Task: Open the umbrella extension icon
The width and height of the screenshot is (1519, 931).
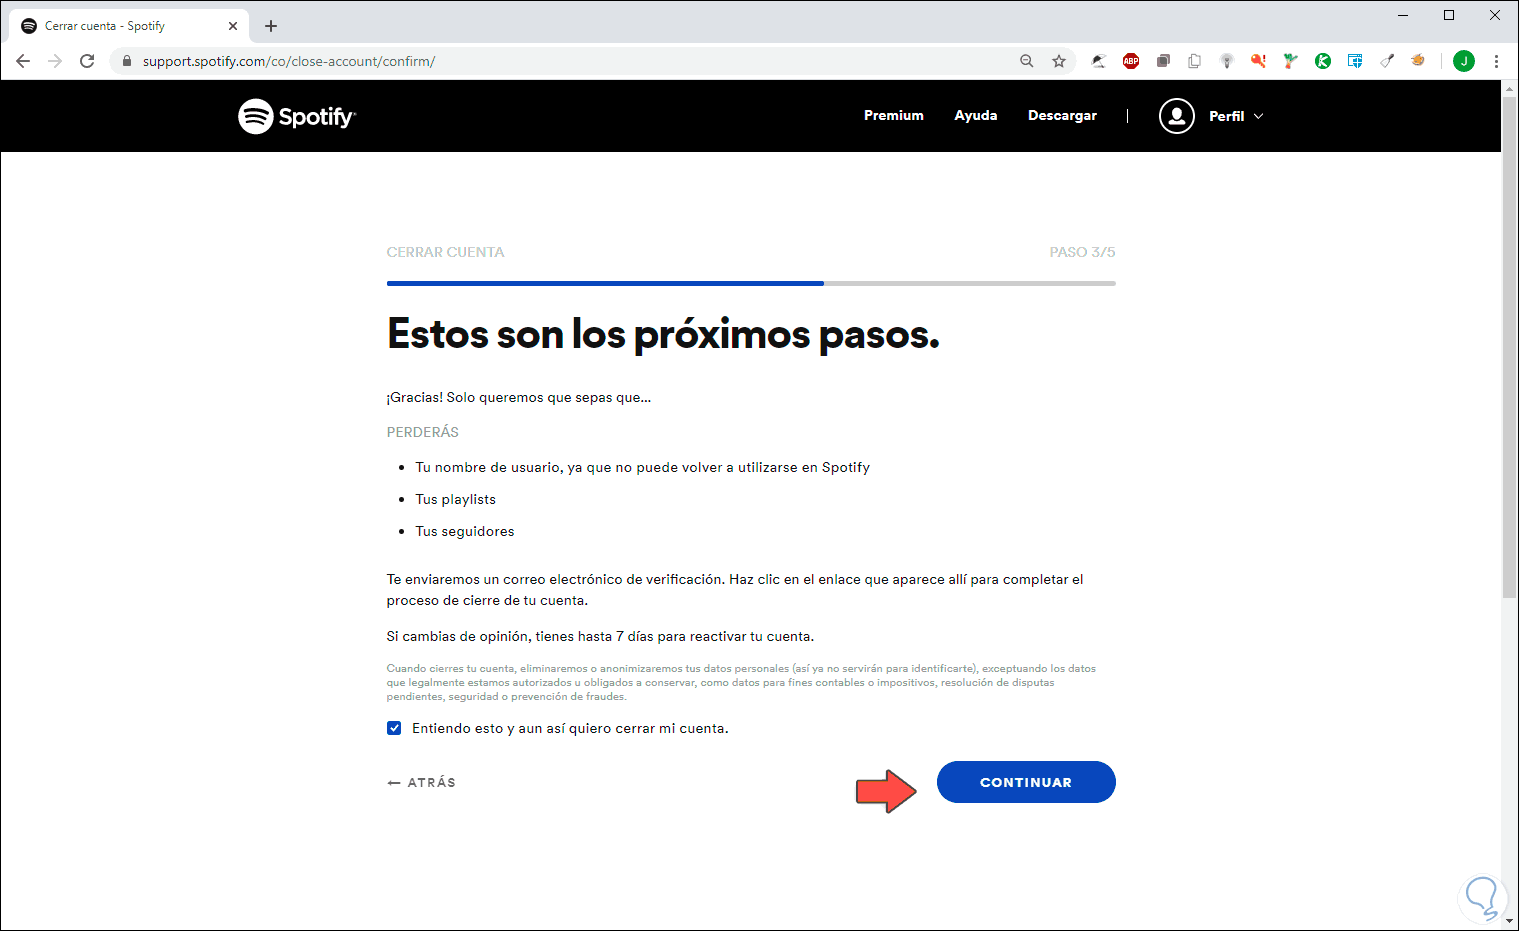Action: coord(1098,61)
